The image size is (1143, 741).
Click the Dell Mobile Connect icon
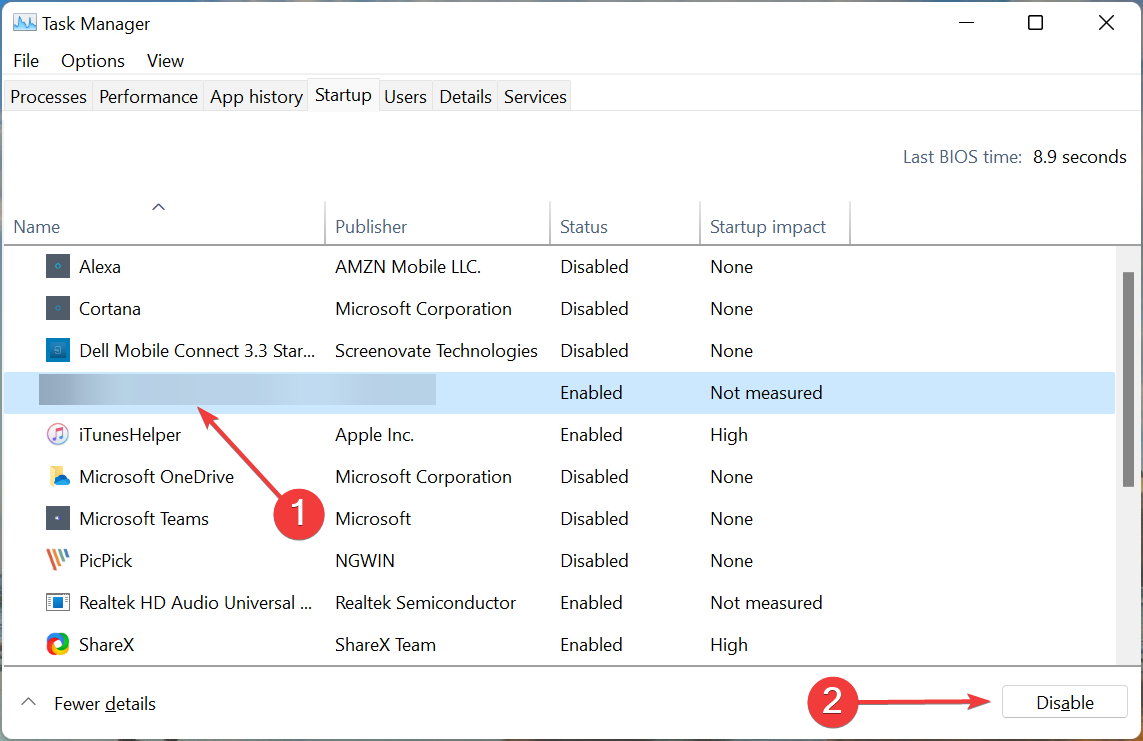tap(58, 350)
